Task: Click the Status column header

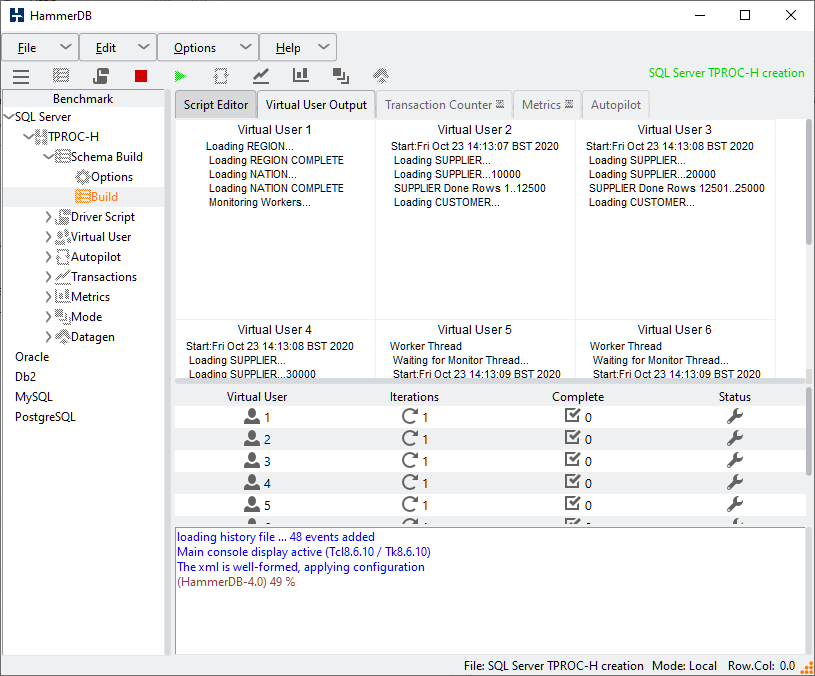Action: (x=734, y=397)
